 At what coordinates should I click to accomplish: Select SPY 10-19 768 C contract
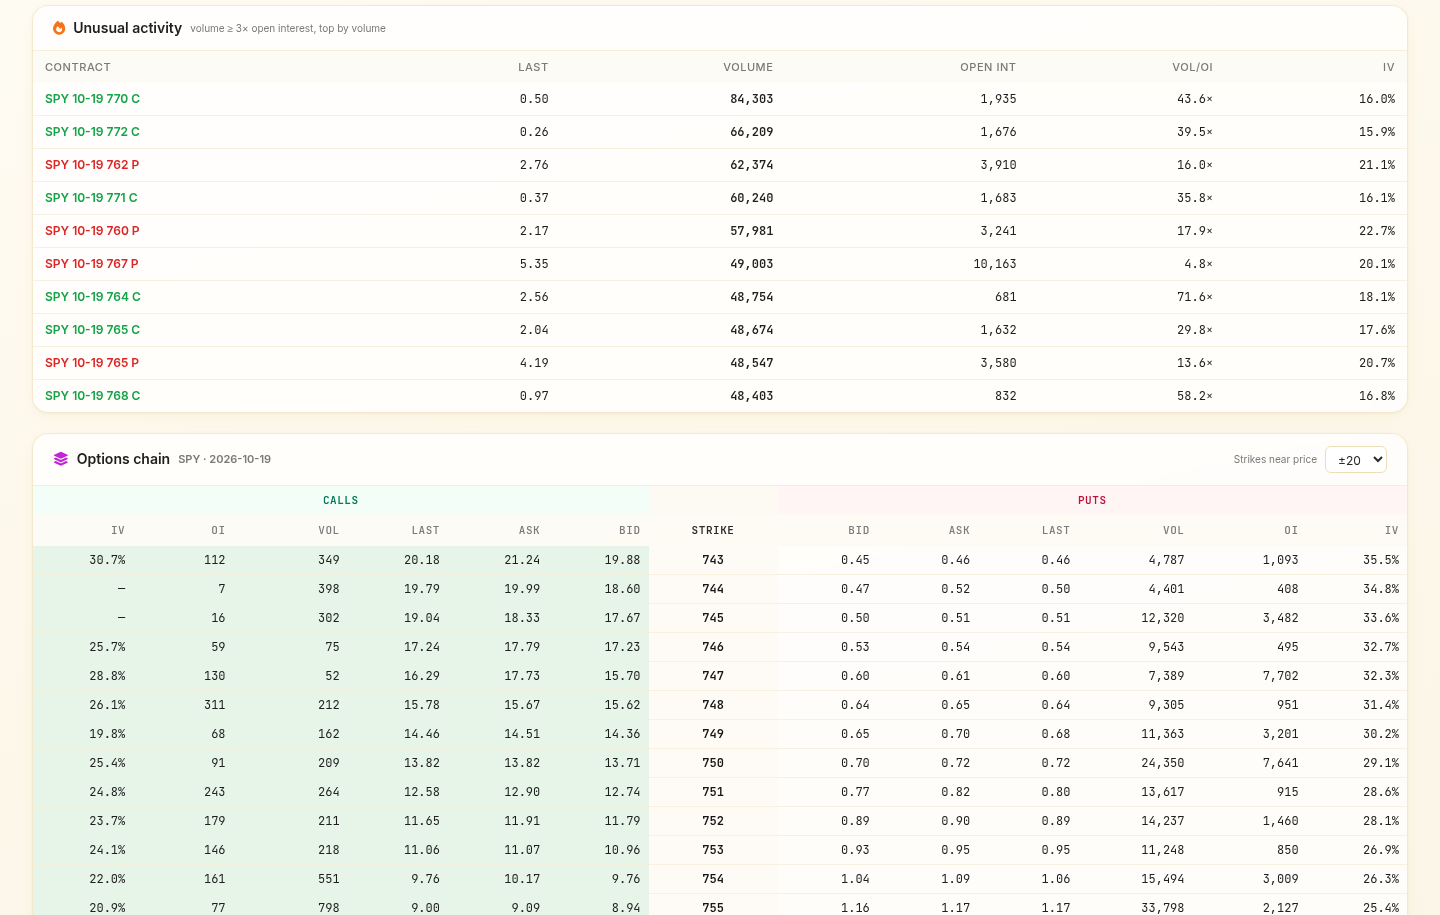click(x=92, y=396)
